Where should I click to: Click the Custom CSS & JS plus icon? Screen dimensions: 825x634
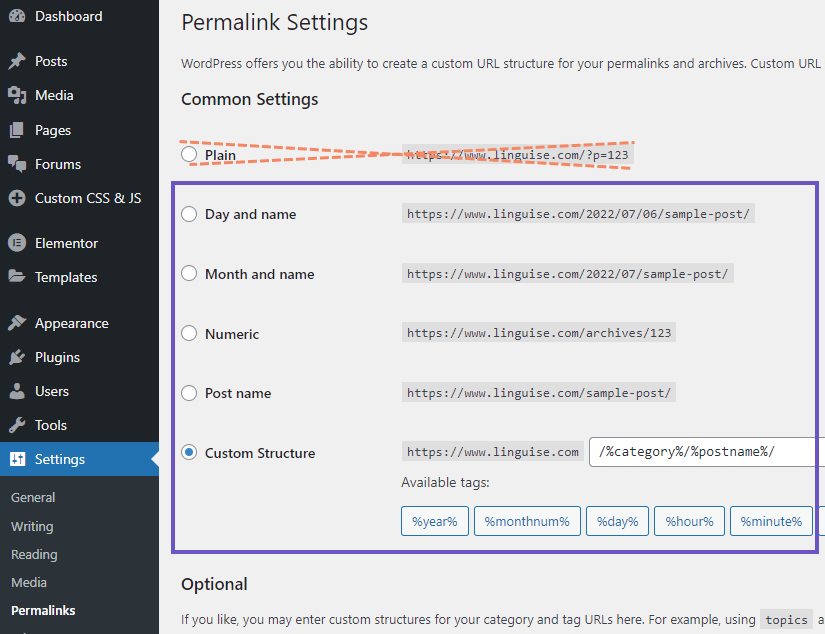17,198
